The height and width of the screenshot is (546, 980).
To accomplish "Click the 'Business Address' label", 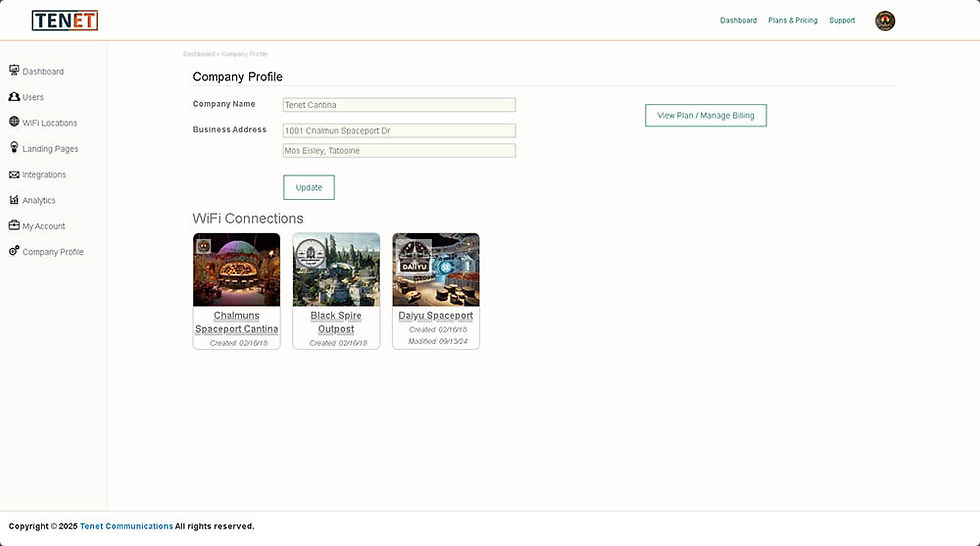I will 229,129.
